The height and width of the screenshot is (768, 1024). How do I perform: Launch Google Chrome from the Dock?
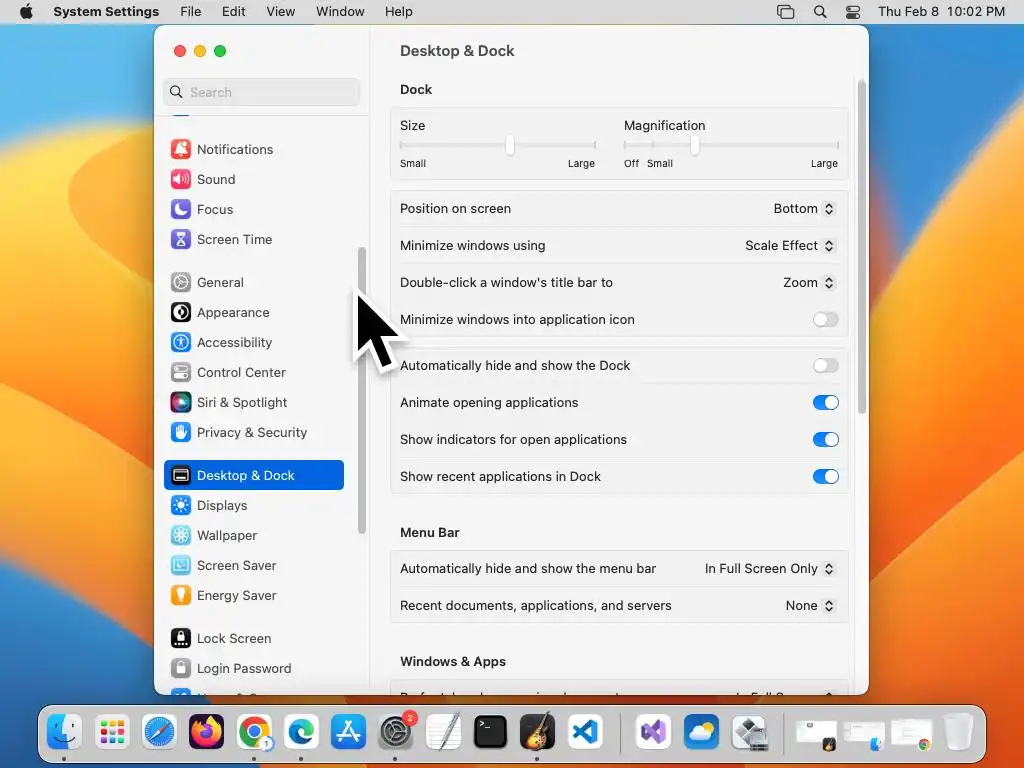coord(254,731)
